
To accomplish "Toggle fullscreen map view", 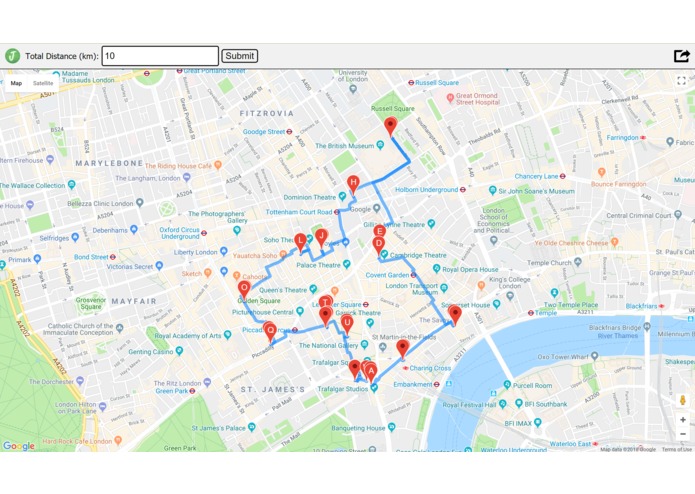I will click(x=682, y=81).
